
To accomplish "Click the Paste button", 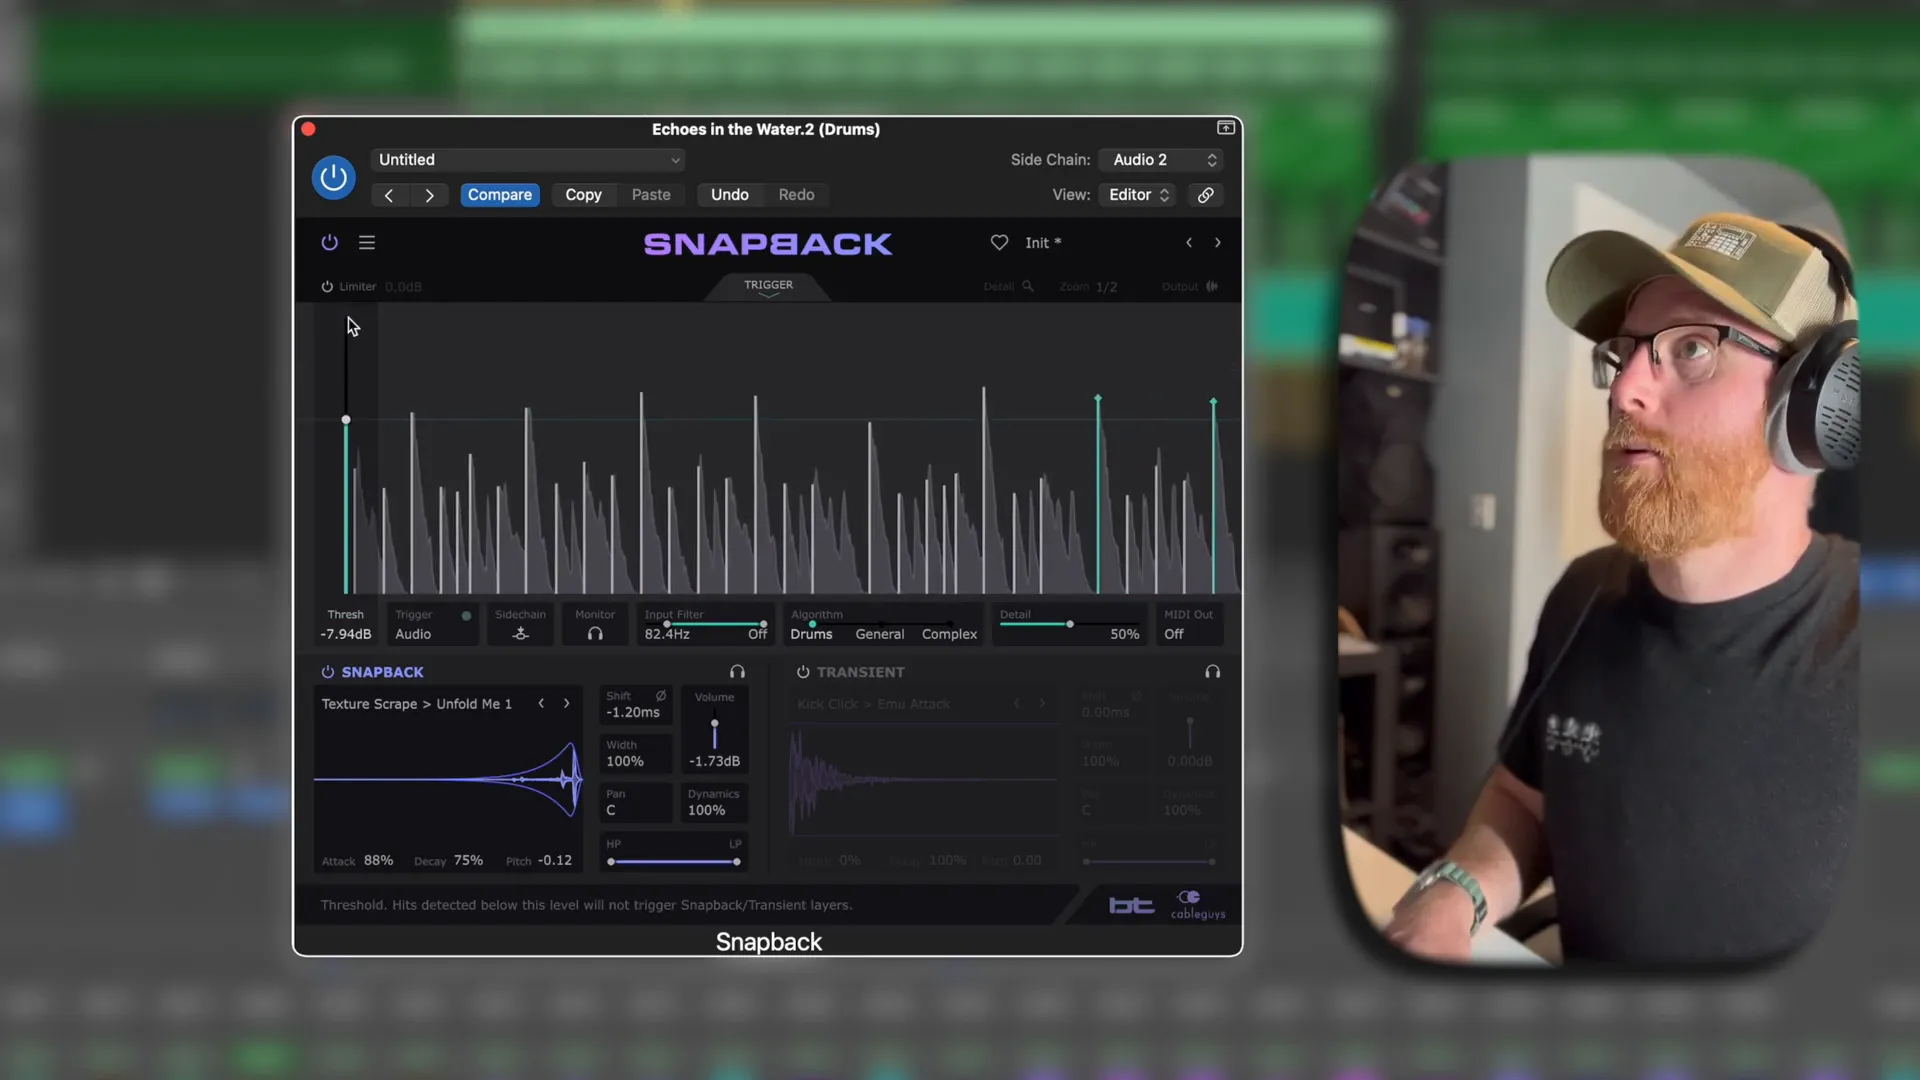I will [x=651, y=195].
